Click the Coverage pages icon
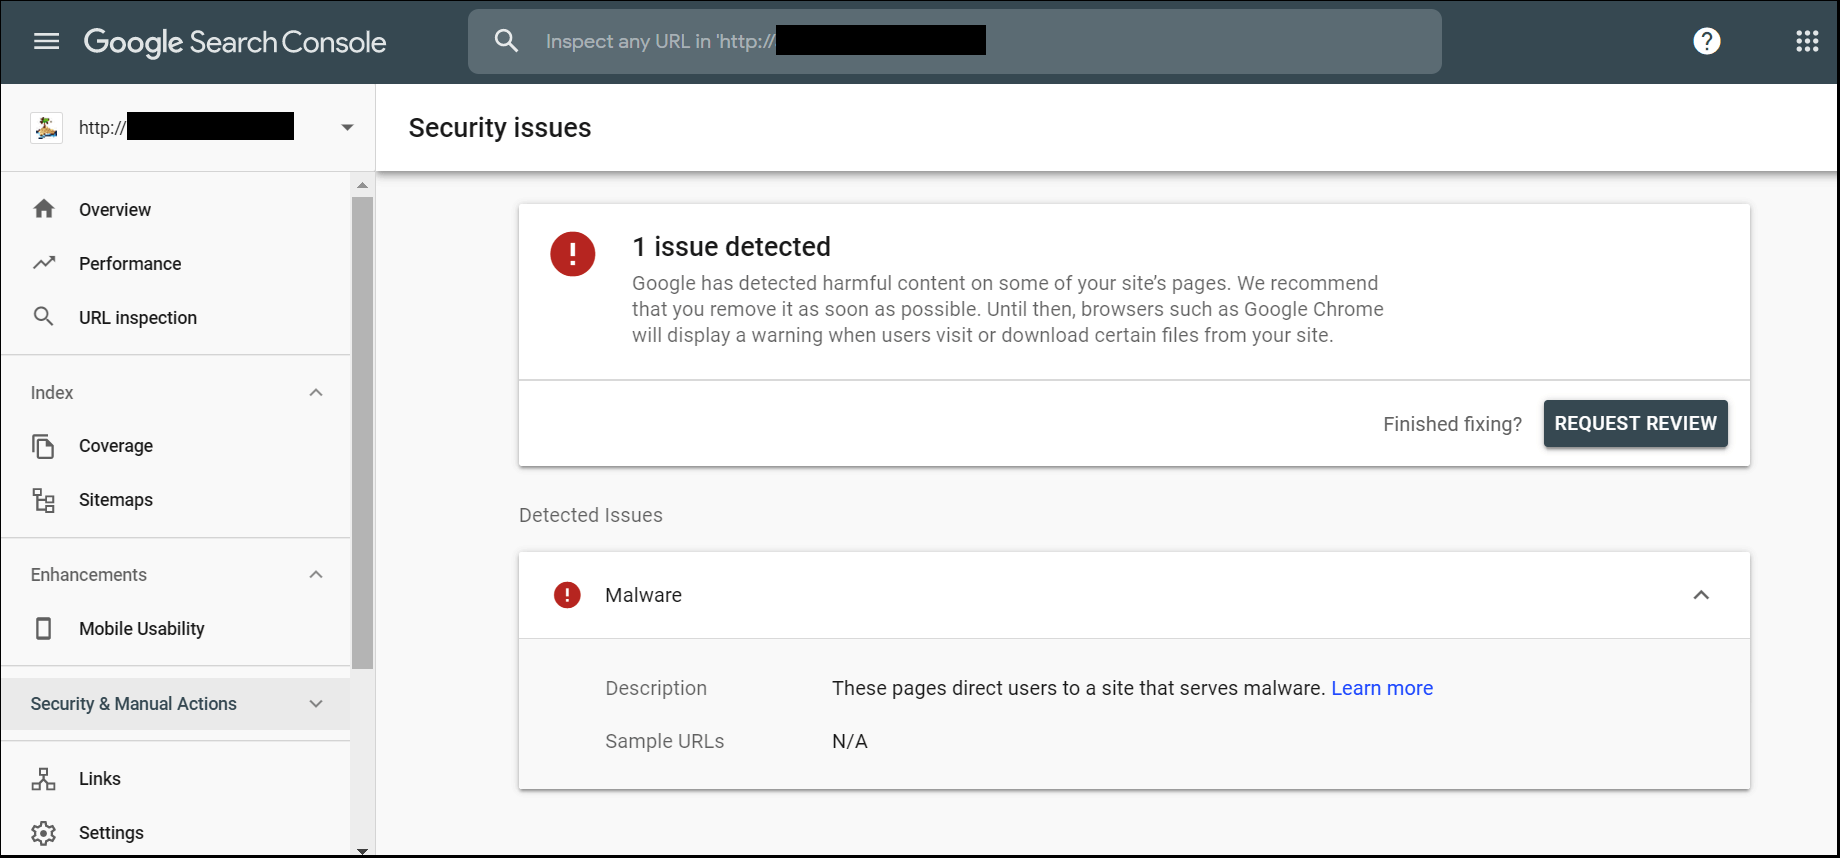1840x858 pixels. tap(43, 446)
